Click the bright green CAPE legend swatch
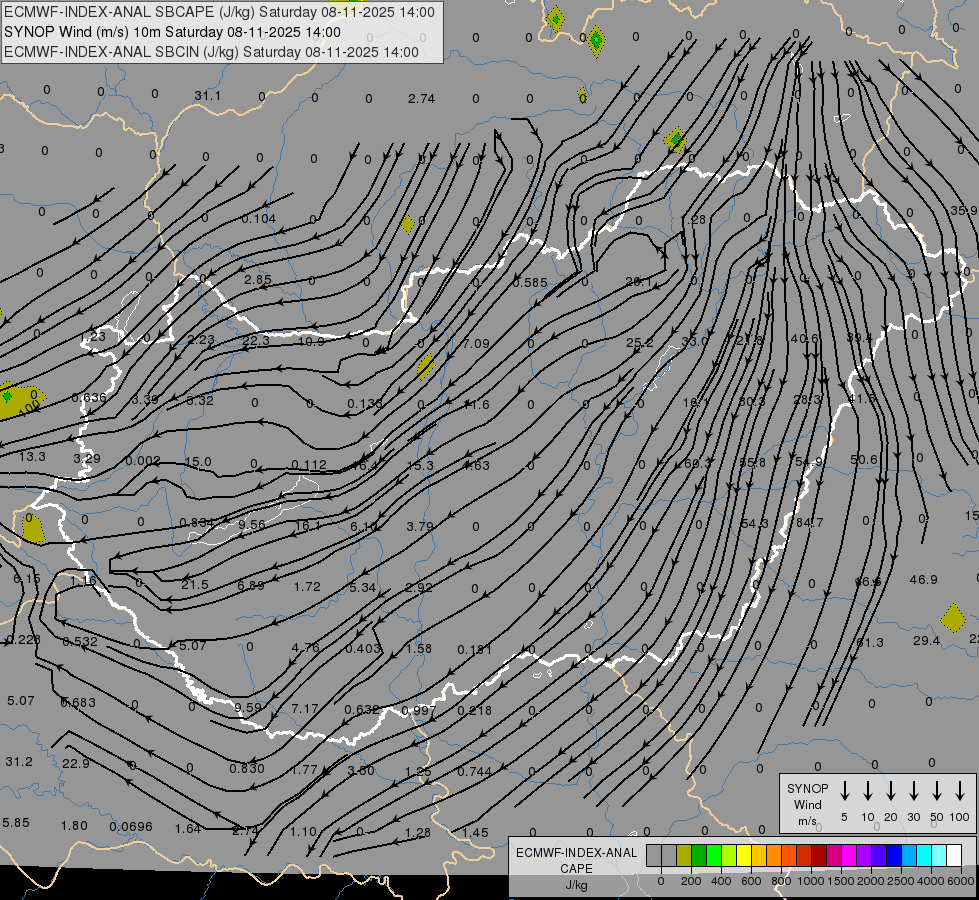The height and width of the screenshot is (900, 979). (x=714, y=856)
